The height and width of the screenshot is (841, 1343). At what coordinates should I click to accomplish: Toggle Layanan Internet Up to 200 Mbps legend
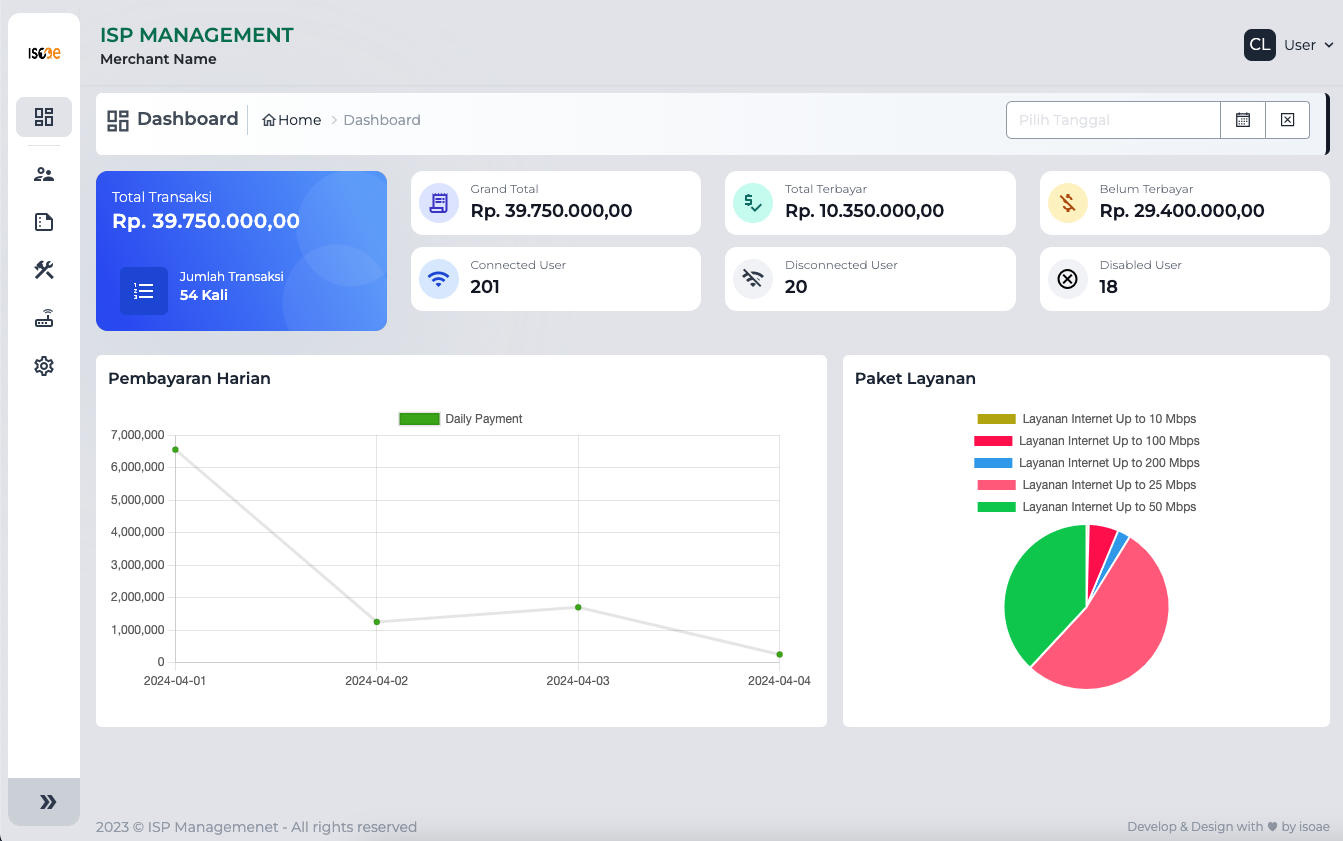coord(1086,463)
